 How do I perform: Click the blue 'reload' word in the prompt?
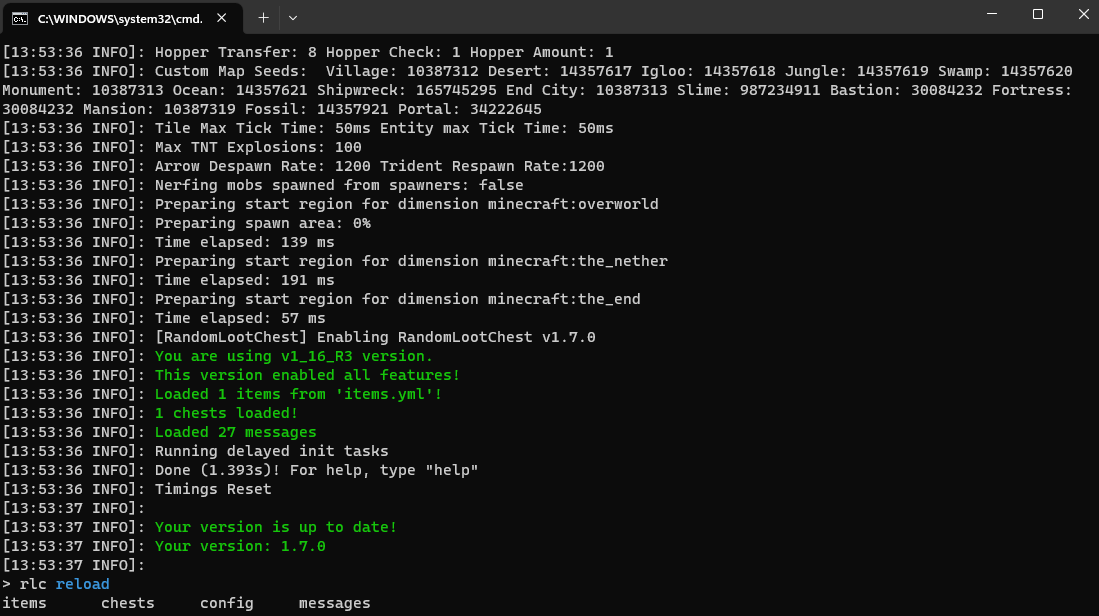(x=83, y=584)
